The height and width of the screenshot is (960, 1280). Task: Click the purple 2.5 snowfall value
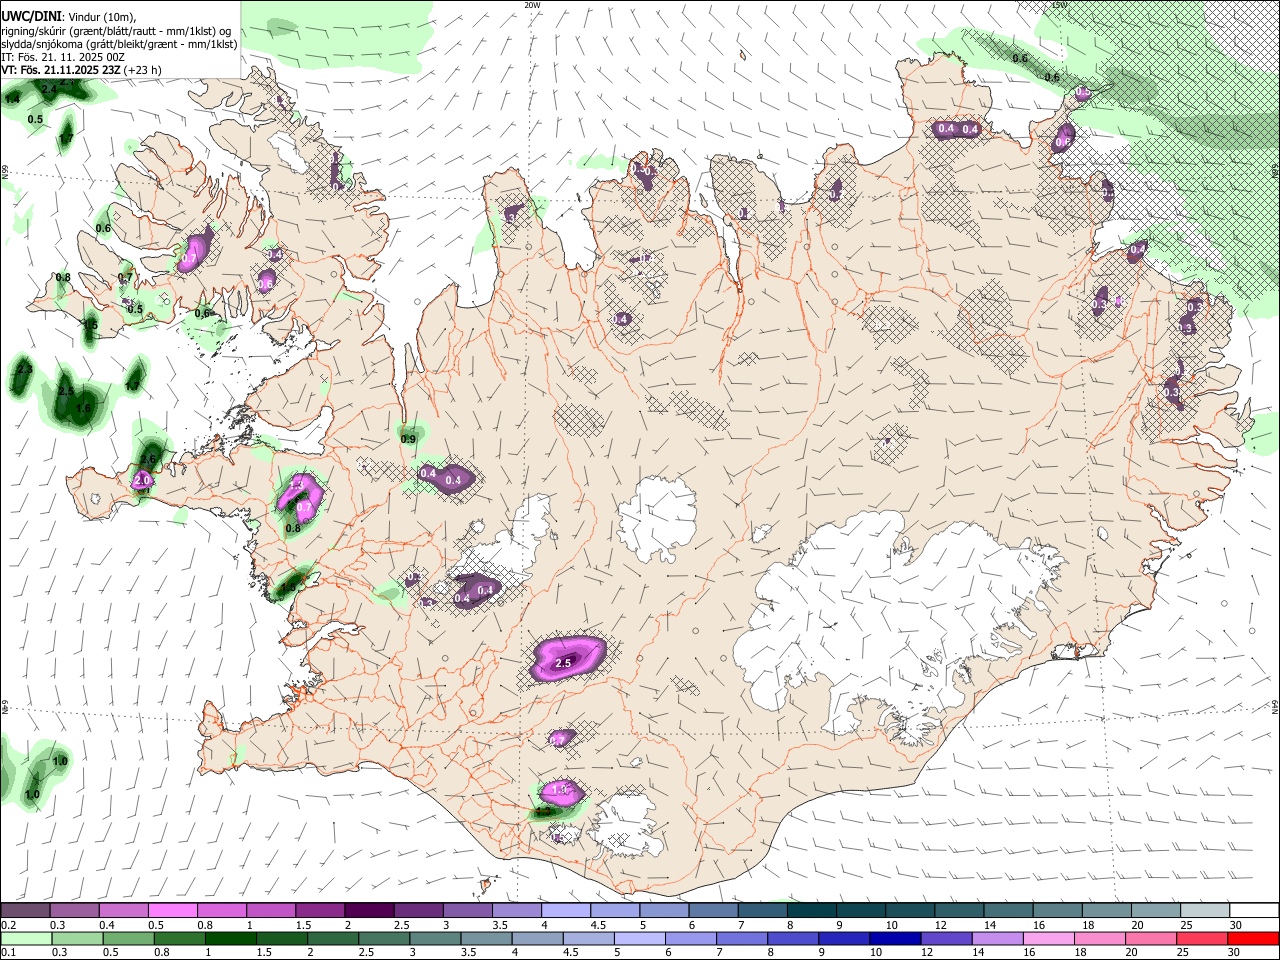coord(563,662)
